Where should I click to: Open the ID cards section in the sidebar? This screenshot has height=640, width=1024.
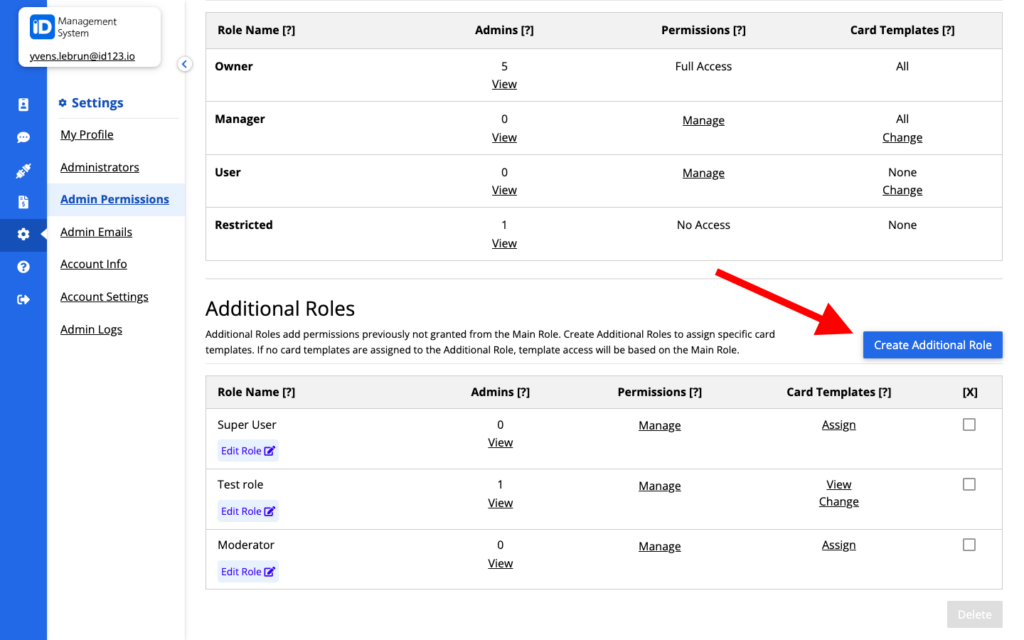[x=22, y=103]
